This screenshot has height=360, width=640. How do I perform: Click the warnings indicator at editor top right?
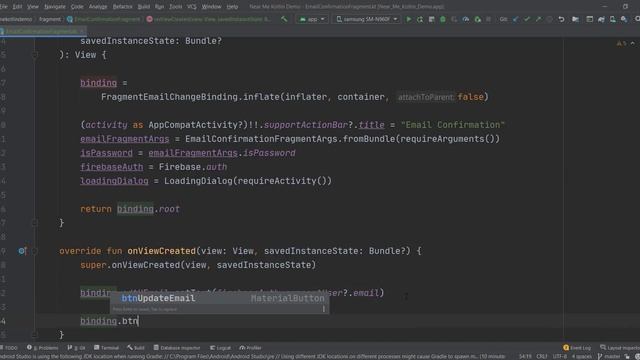coord(621,43)
